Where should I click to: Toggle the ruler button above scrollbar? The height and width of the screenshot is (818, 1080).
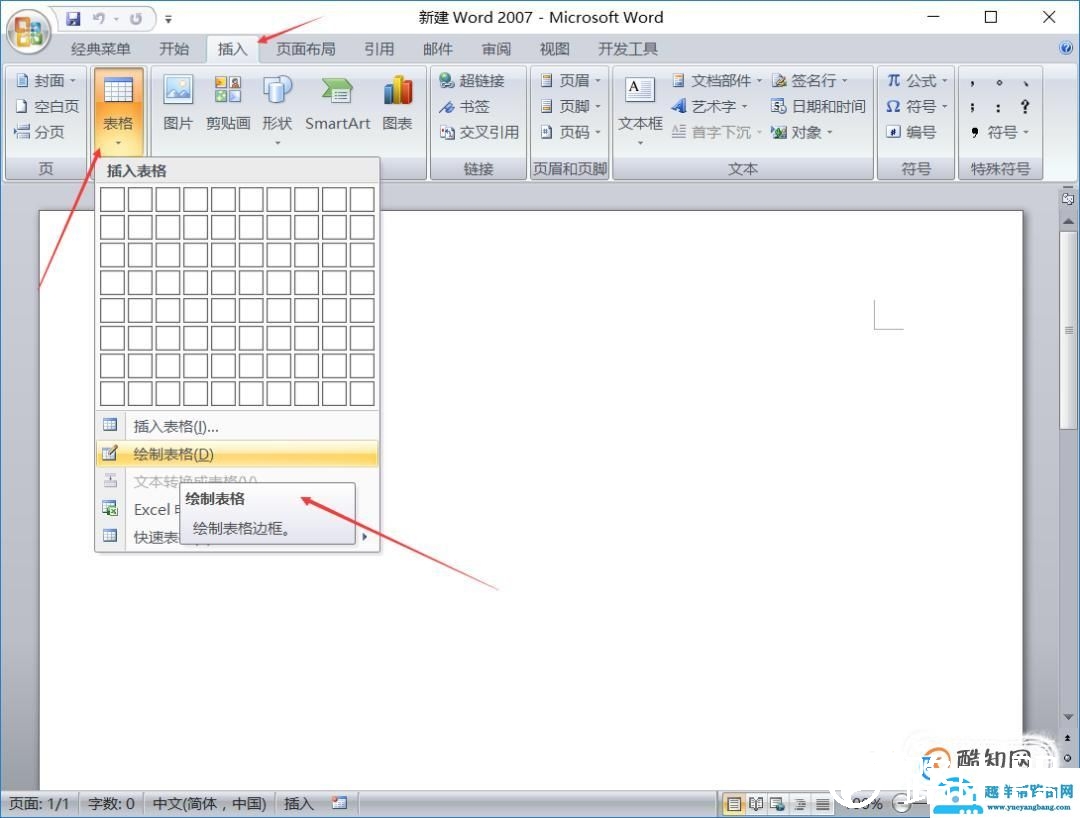click(1068, 199)
